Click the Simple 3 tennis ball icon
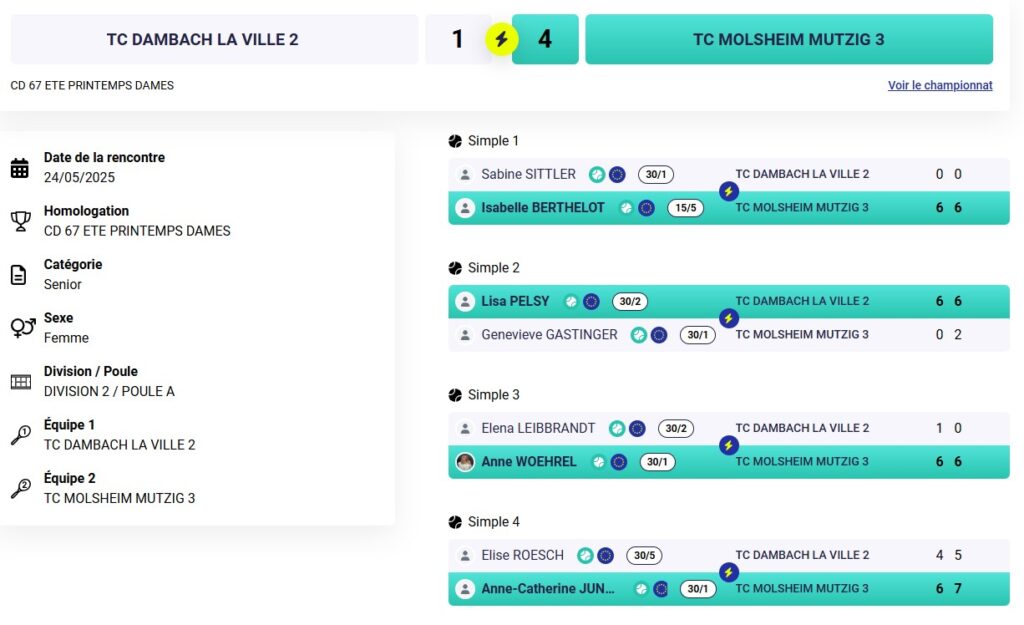1024x625 pixels. tap(455, 395)
